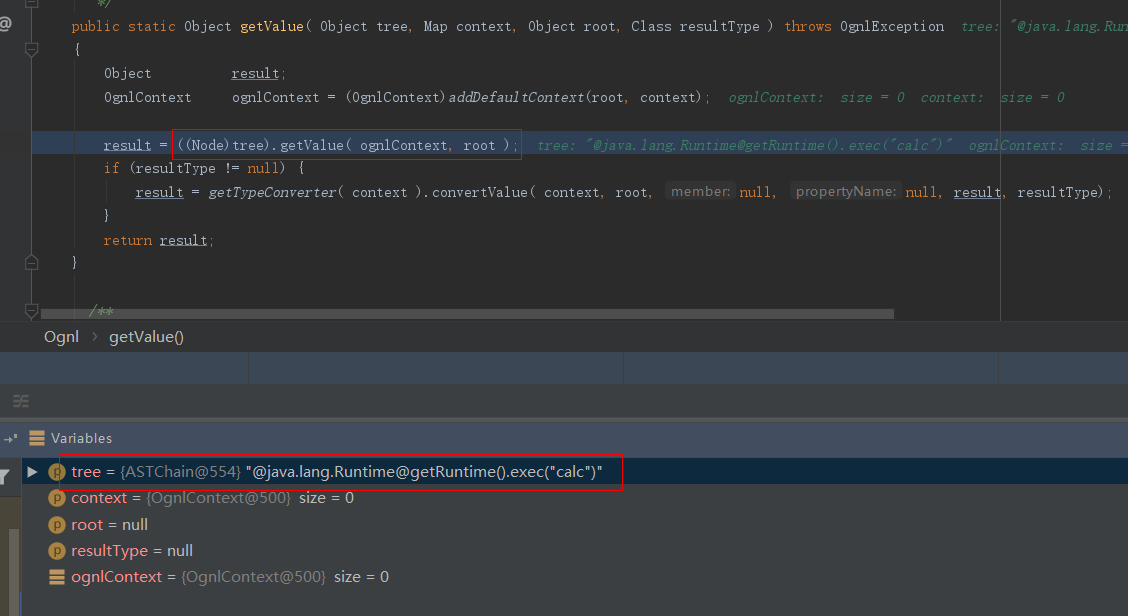
Task: Click the @ annotation gutter icon
Action: [6, 22]
